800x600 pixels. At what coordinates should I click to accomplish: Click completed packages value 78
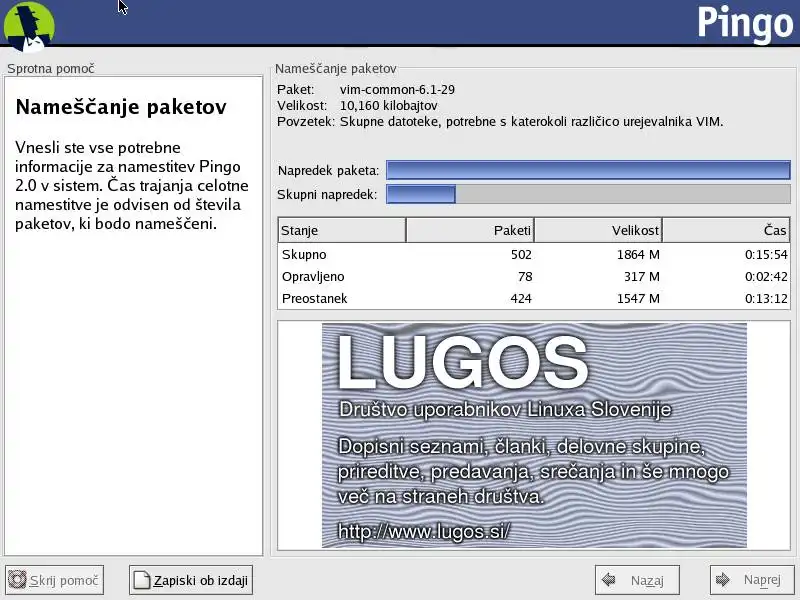(525, 277)
